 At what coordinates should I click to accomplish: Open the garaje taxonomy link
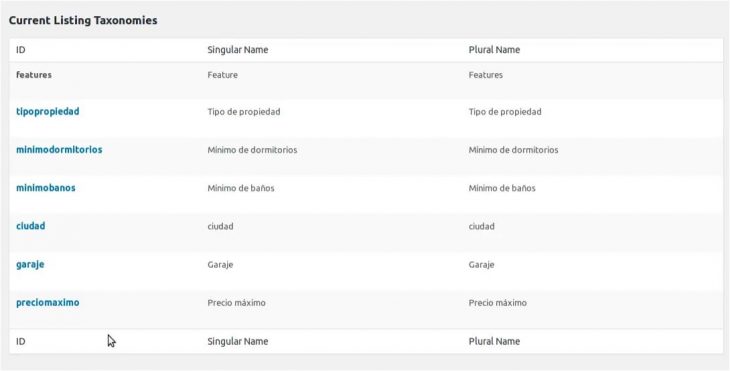30,265
